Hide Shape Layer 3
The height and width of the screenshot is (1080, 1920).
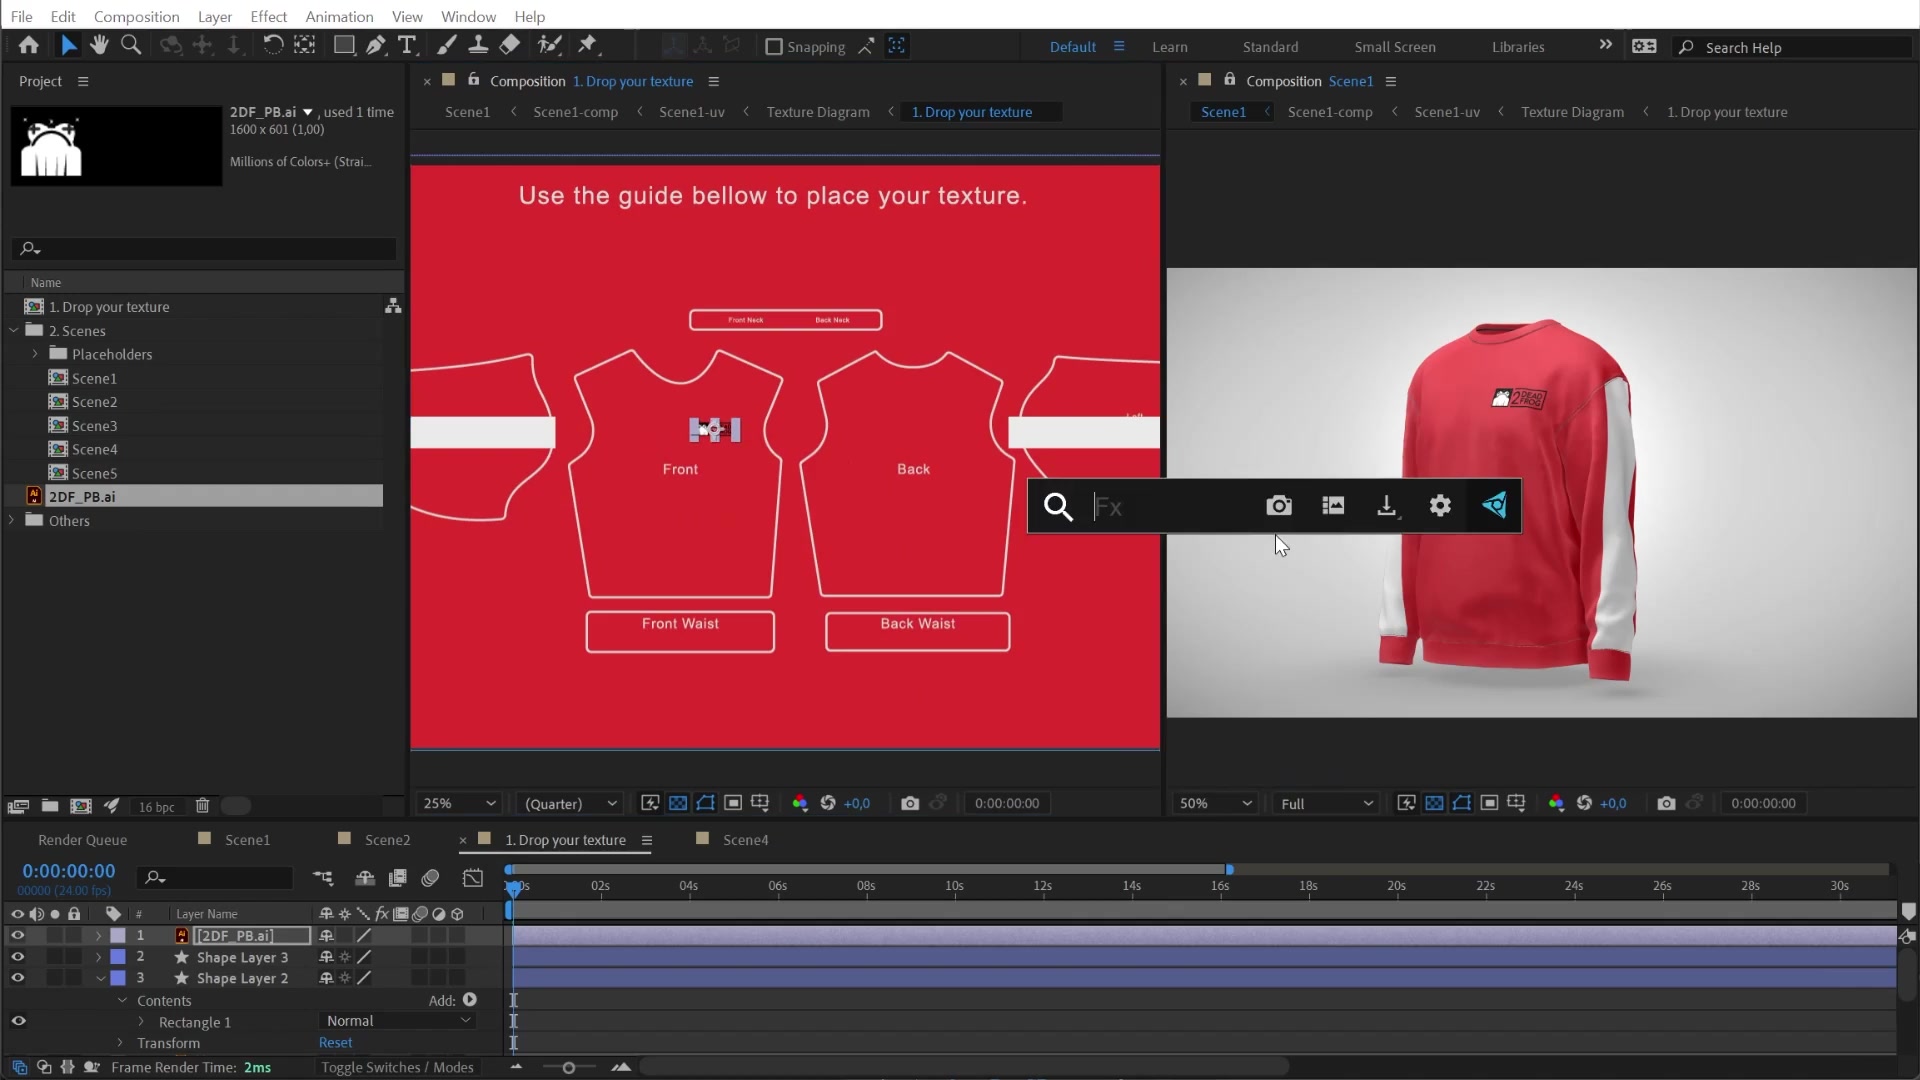pyautogui.click(x=18, y=957)
